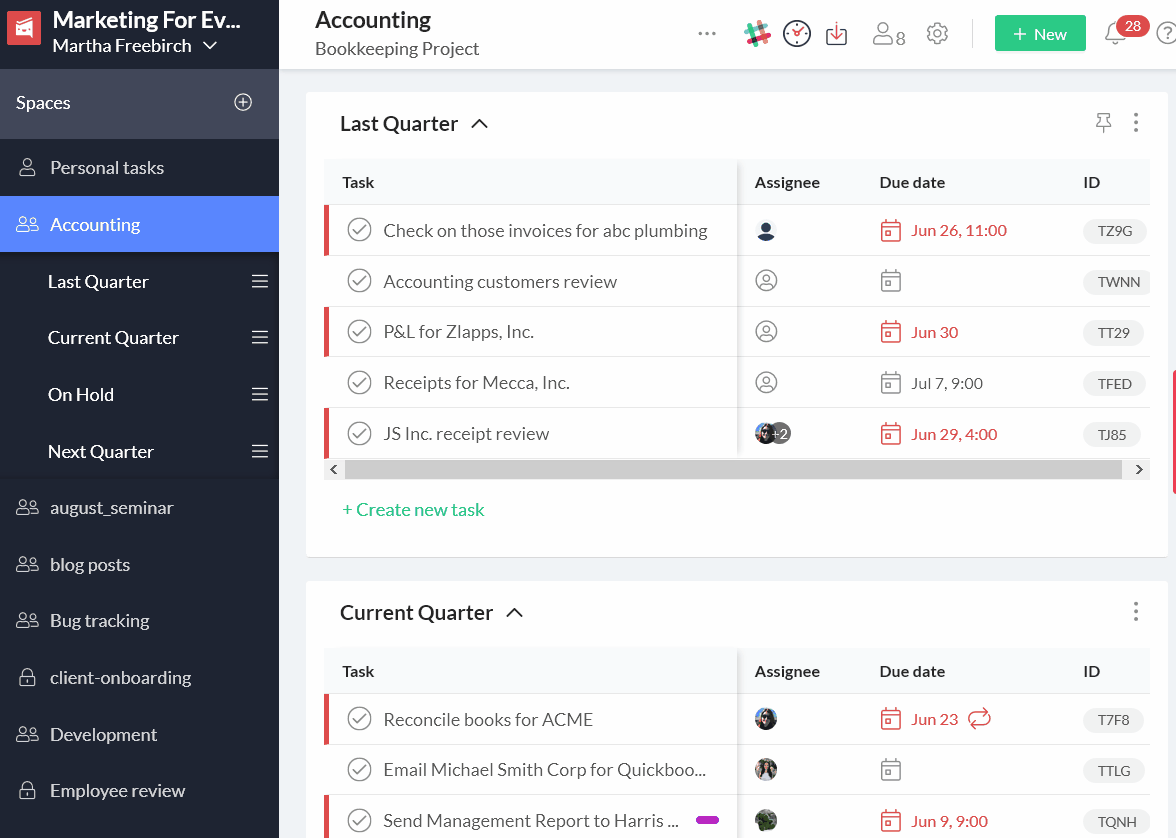Click the green New button
Screen dimensions: 1176x838
pos(1040,34)
